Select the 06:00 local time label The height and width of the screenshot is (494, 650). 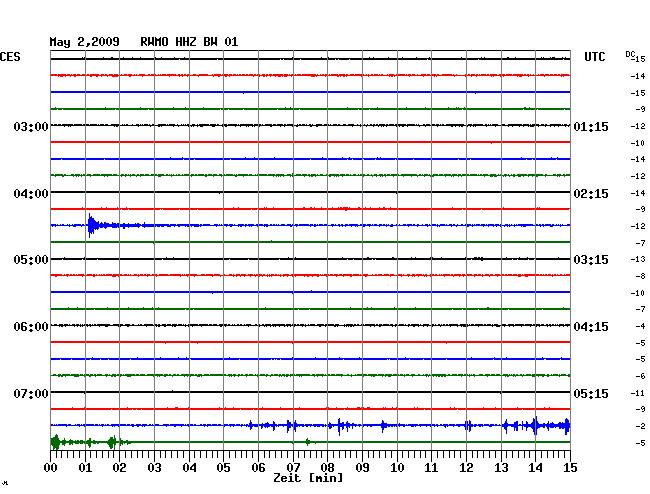[31, 327]
